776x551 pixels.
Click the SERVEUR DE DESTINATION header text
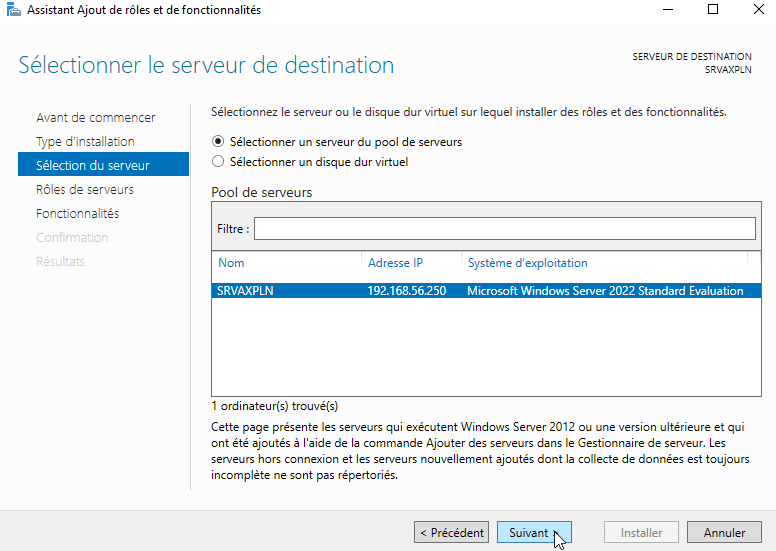click(x=692, y=56)
